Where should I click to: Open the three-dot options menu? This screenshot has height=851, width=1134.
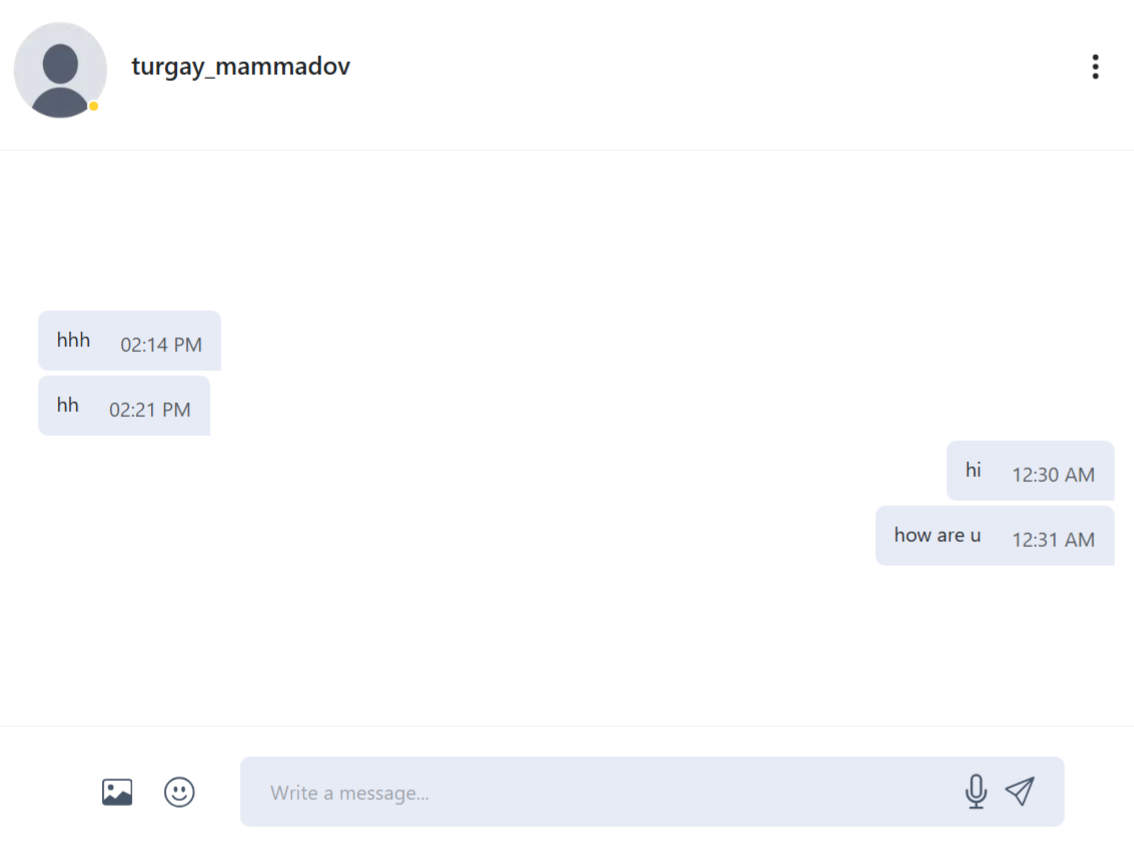click(x=1095, y=67)
